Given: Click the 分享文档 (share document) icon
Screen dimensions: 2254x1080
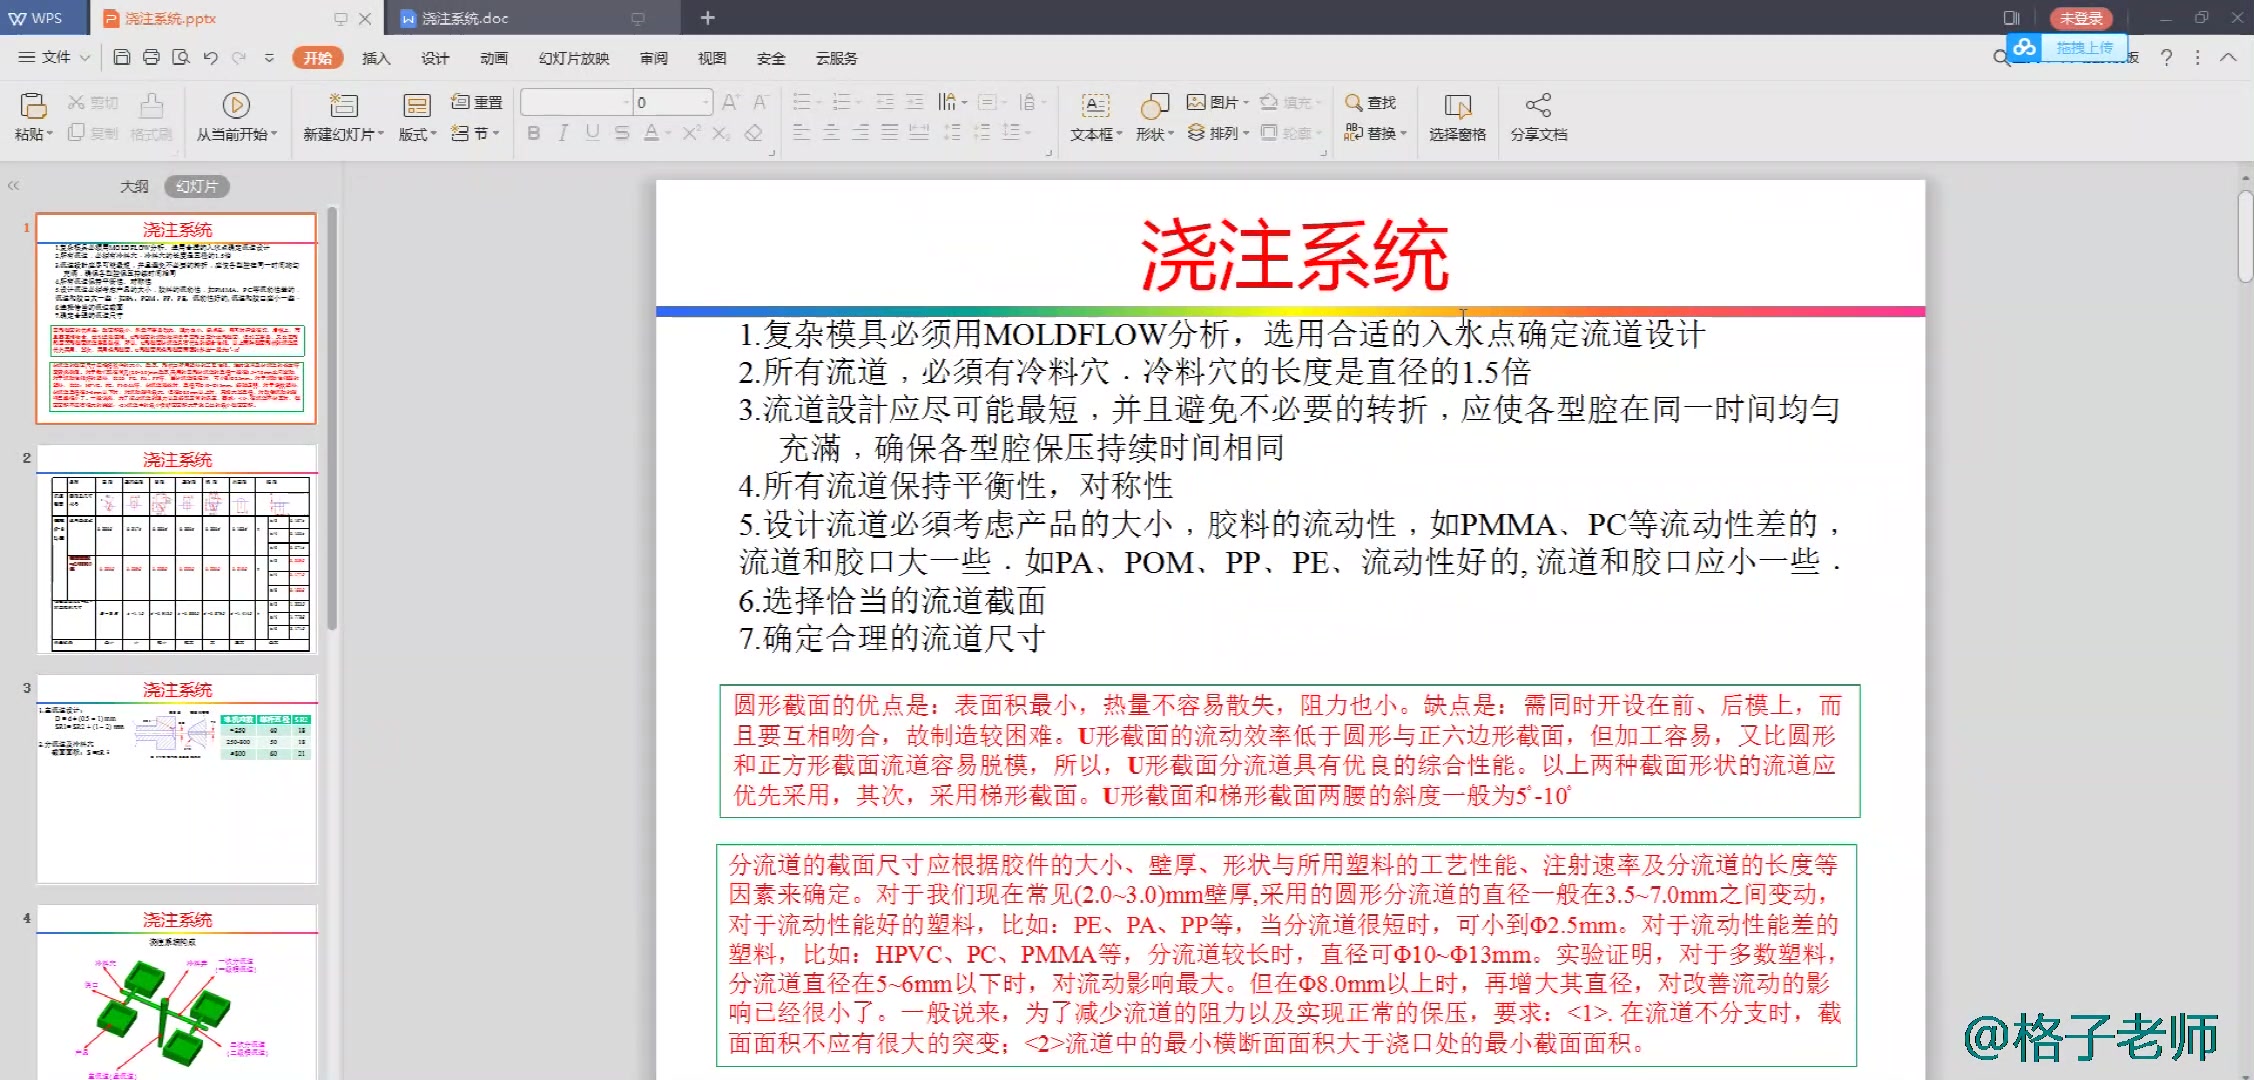Looking at the screenshot, I should pos(1538,117).
